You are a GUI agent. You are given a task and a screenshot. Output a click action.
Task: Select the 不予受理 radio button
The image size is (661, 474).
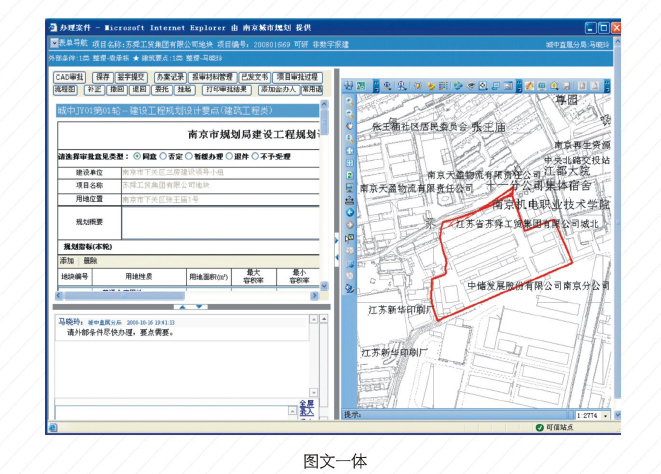[x=255, y=156]
